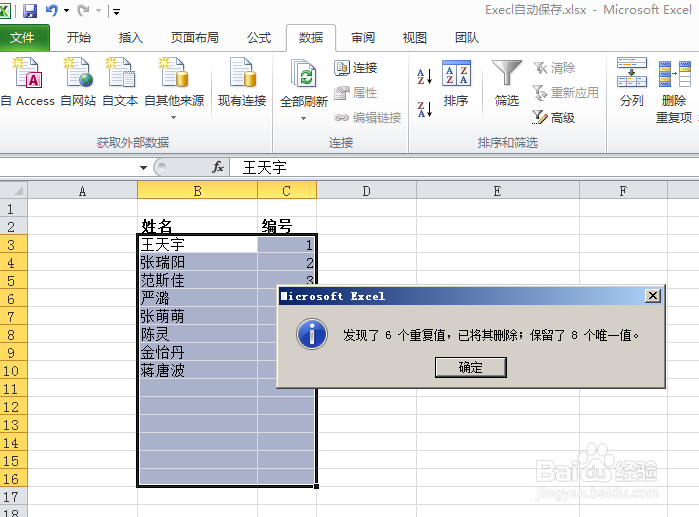Open the Name Box dropdown arrow

point(143,168)
